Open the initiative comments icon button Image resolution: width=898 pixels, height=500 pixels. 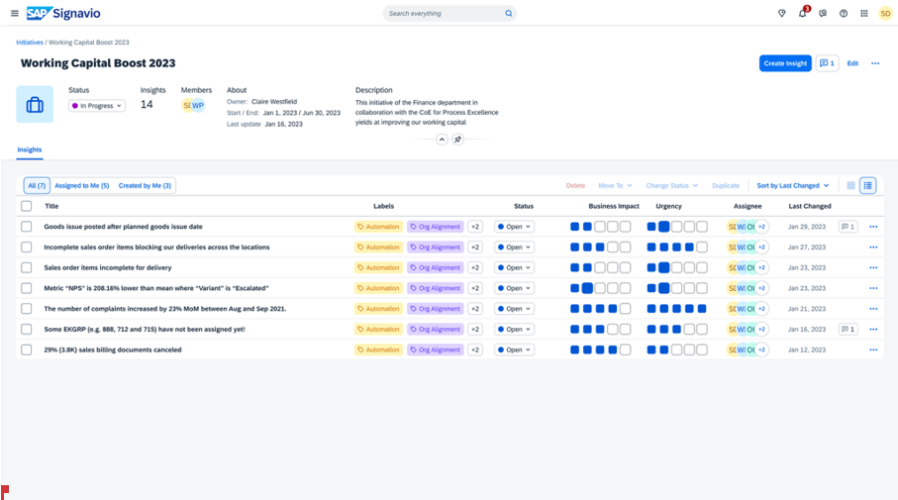pos(827,63)
